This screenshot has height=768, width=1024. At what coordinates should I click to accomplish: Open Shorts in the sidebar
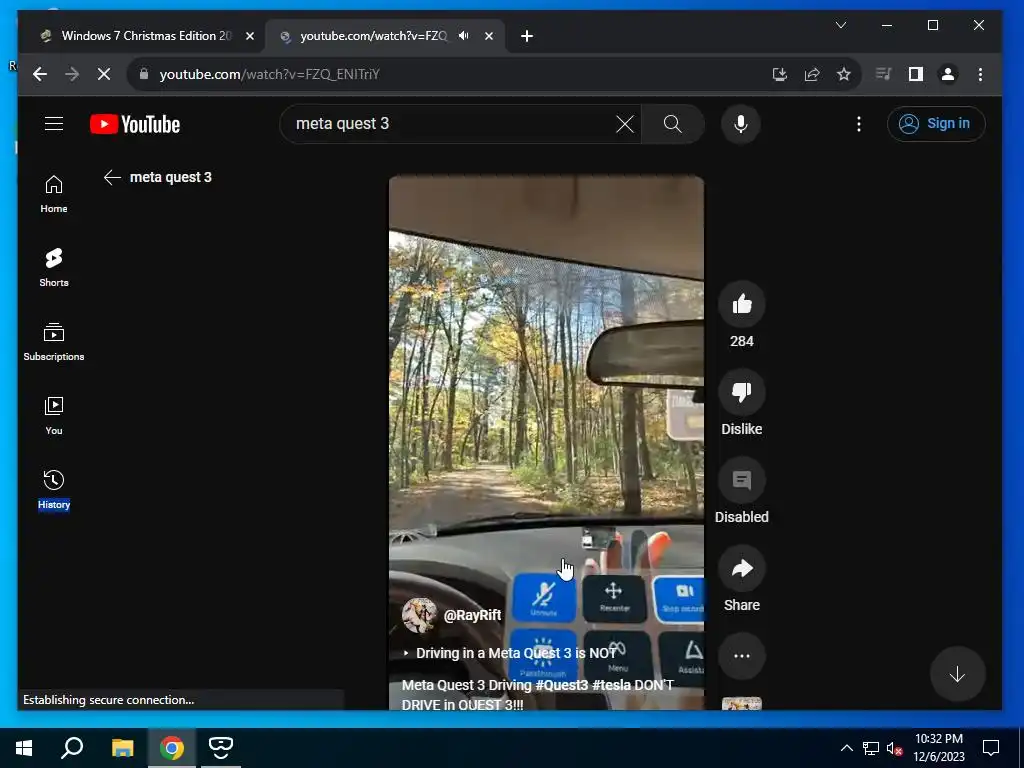point(54,268)
